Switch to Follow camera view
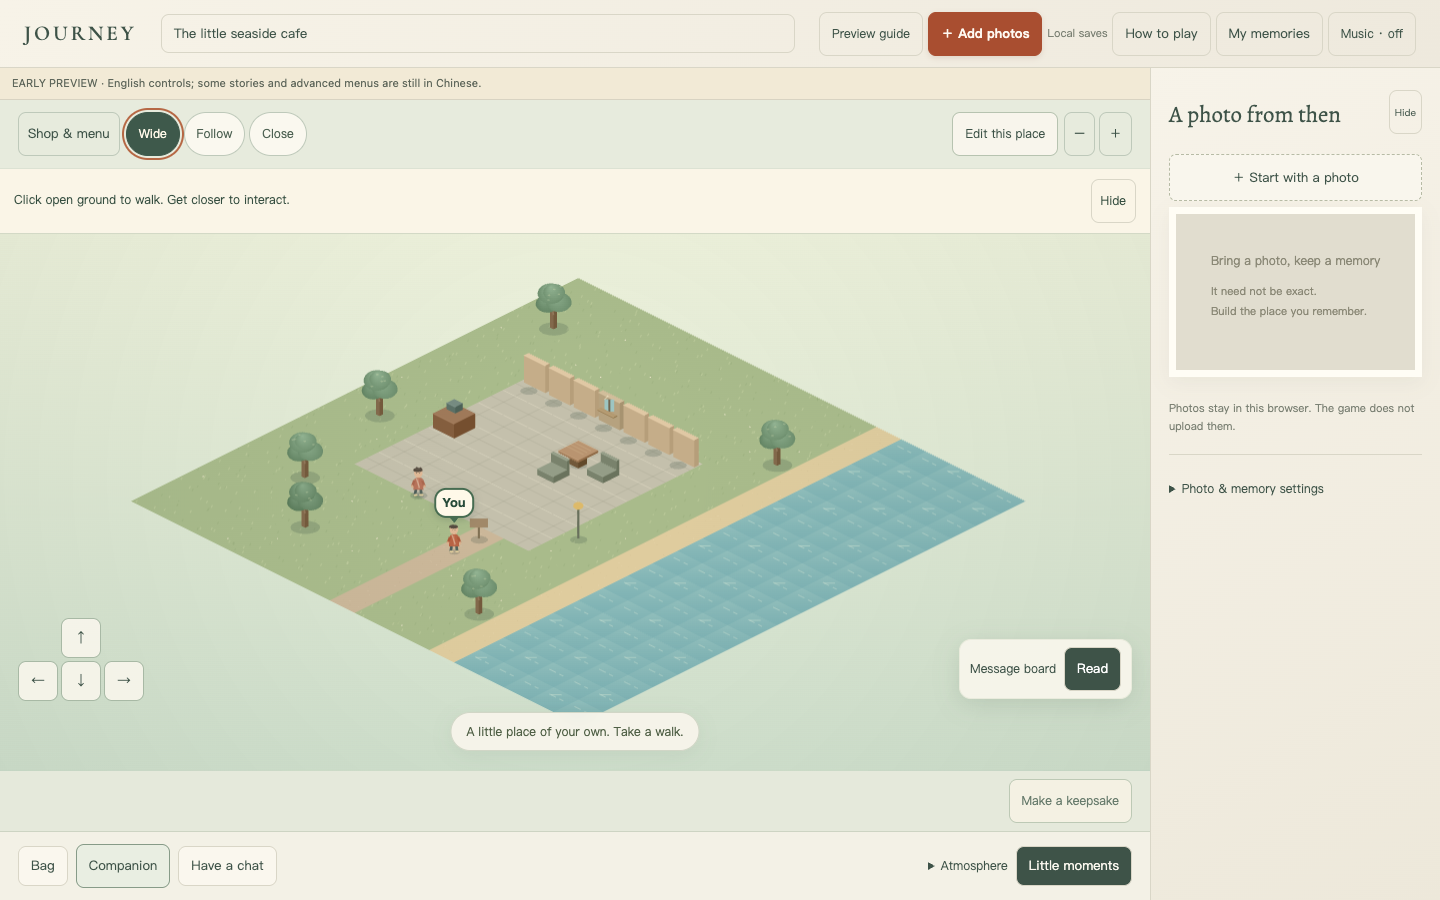 (214, 134)
